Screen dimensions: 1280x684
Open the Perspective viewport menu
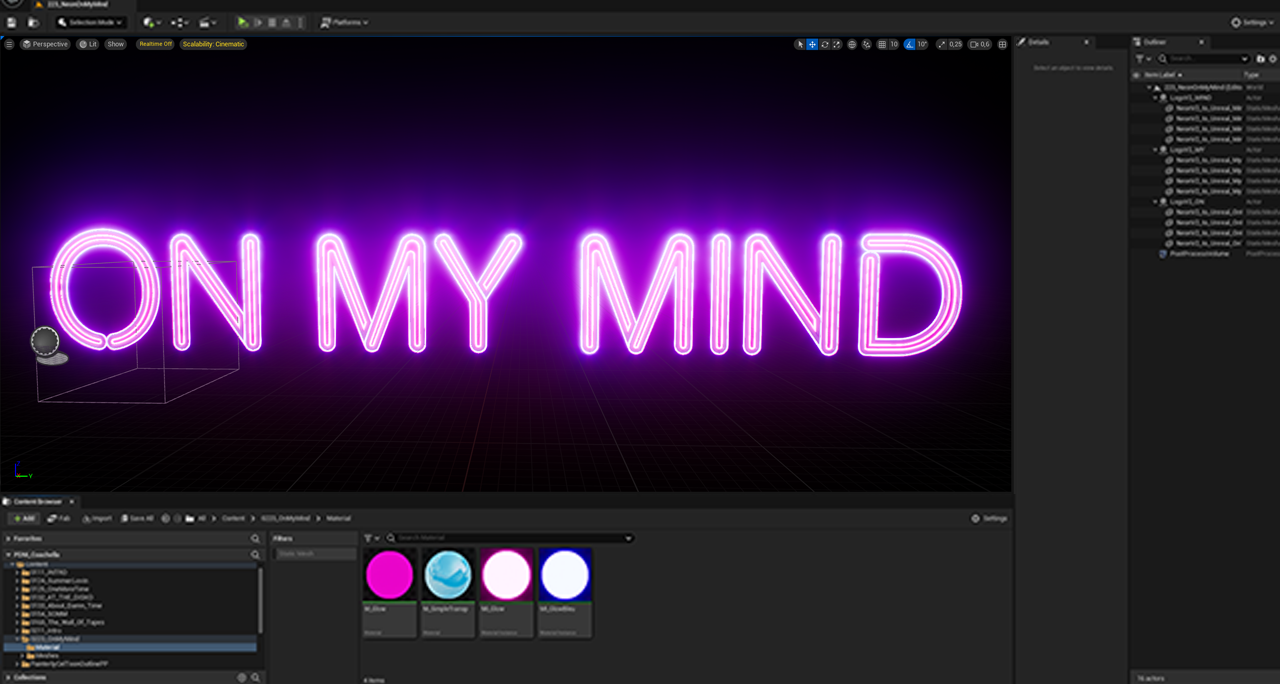click(x=45, y=44)
